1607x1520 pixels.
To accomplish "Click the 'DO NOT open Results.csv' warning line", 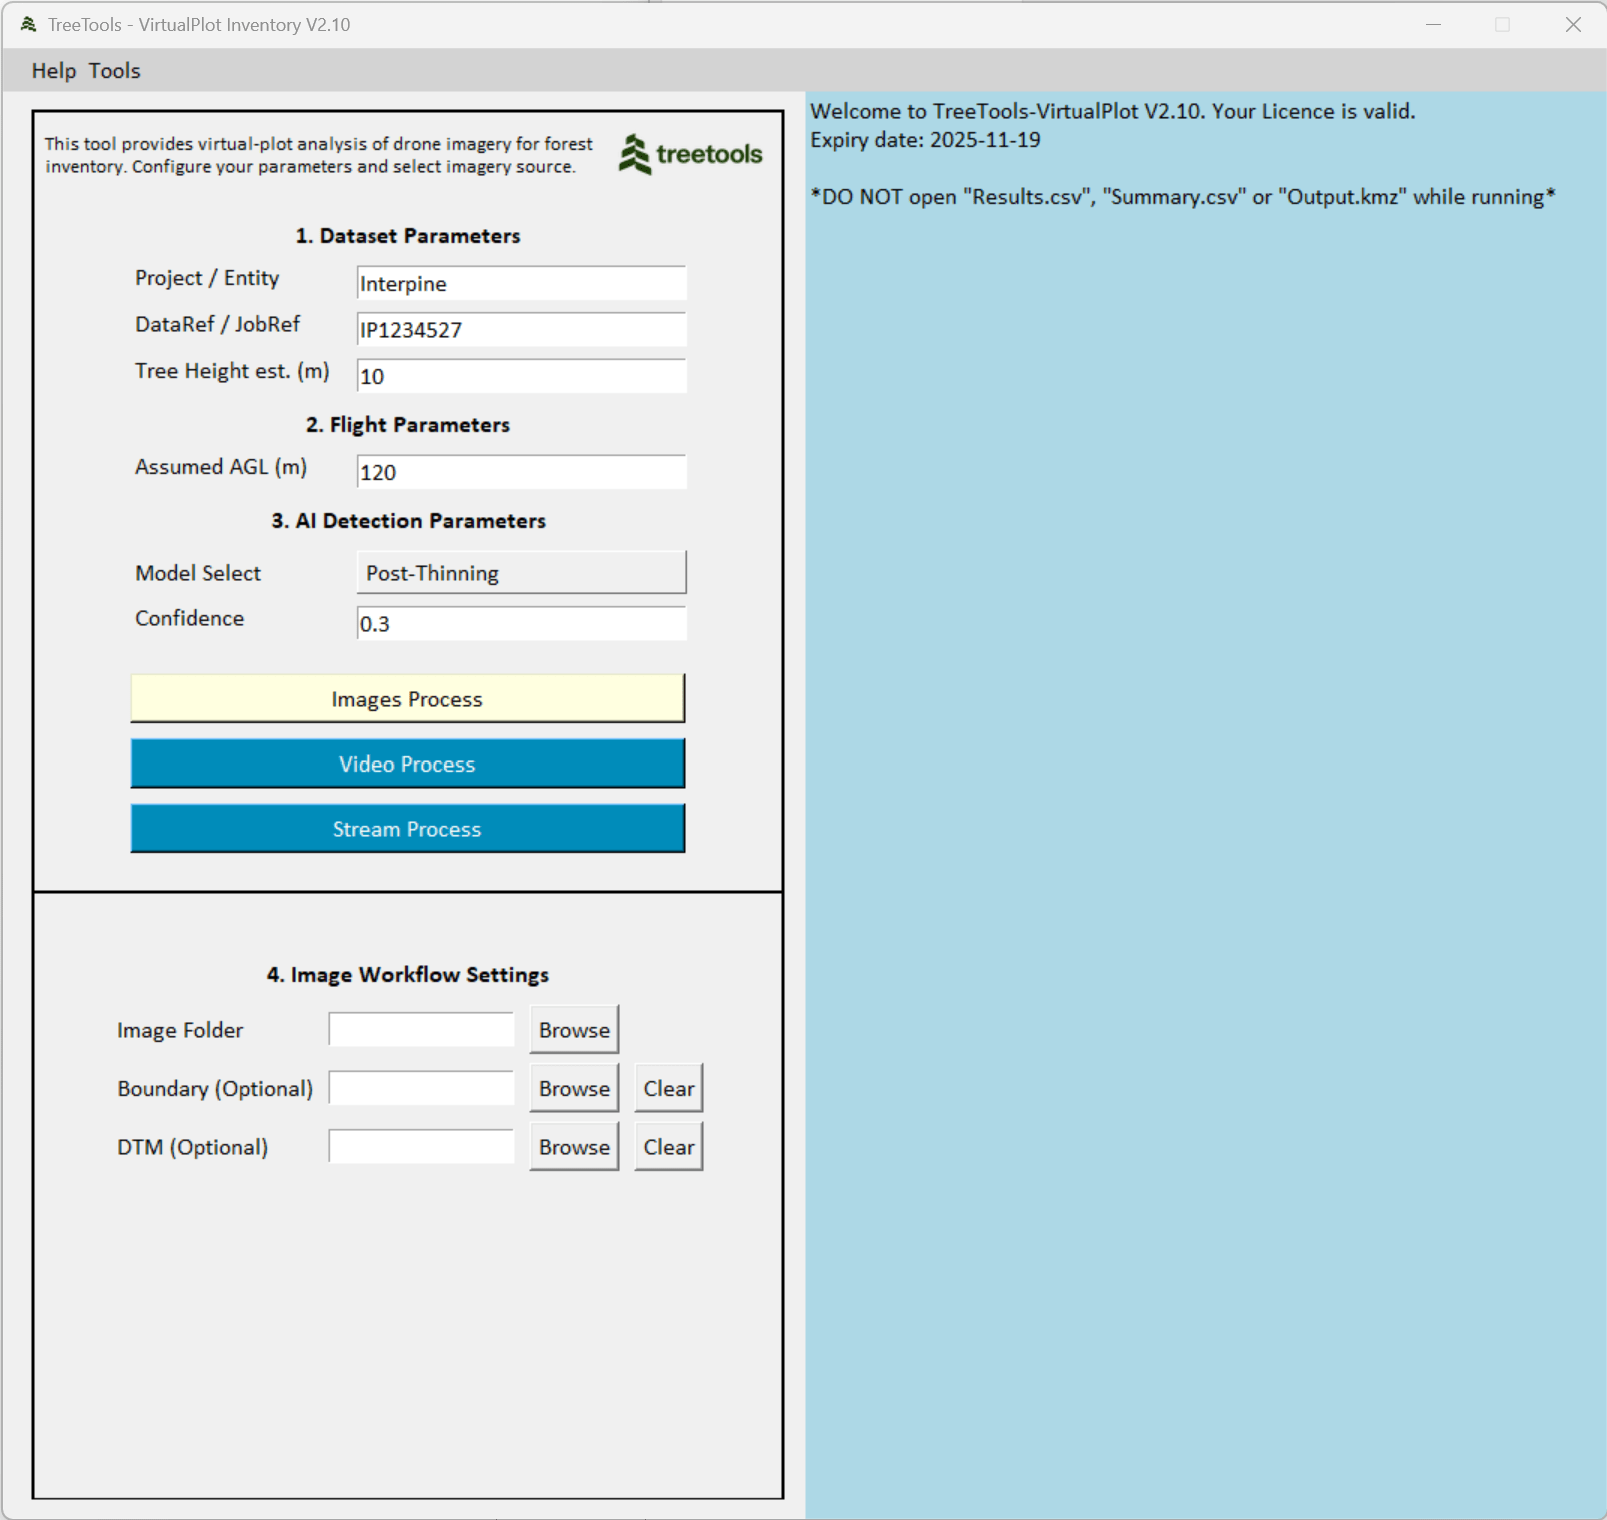I will point(1183,197).
